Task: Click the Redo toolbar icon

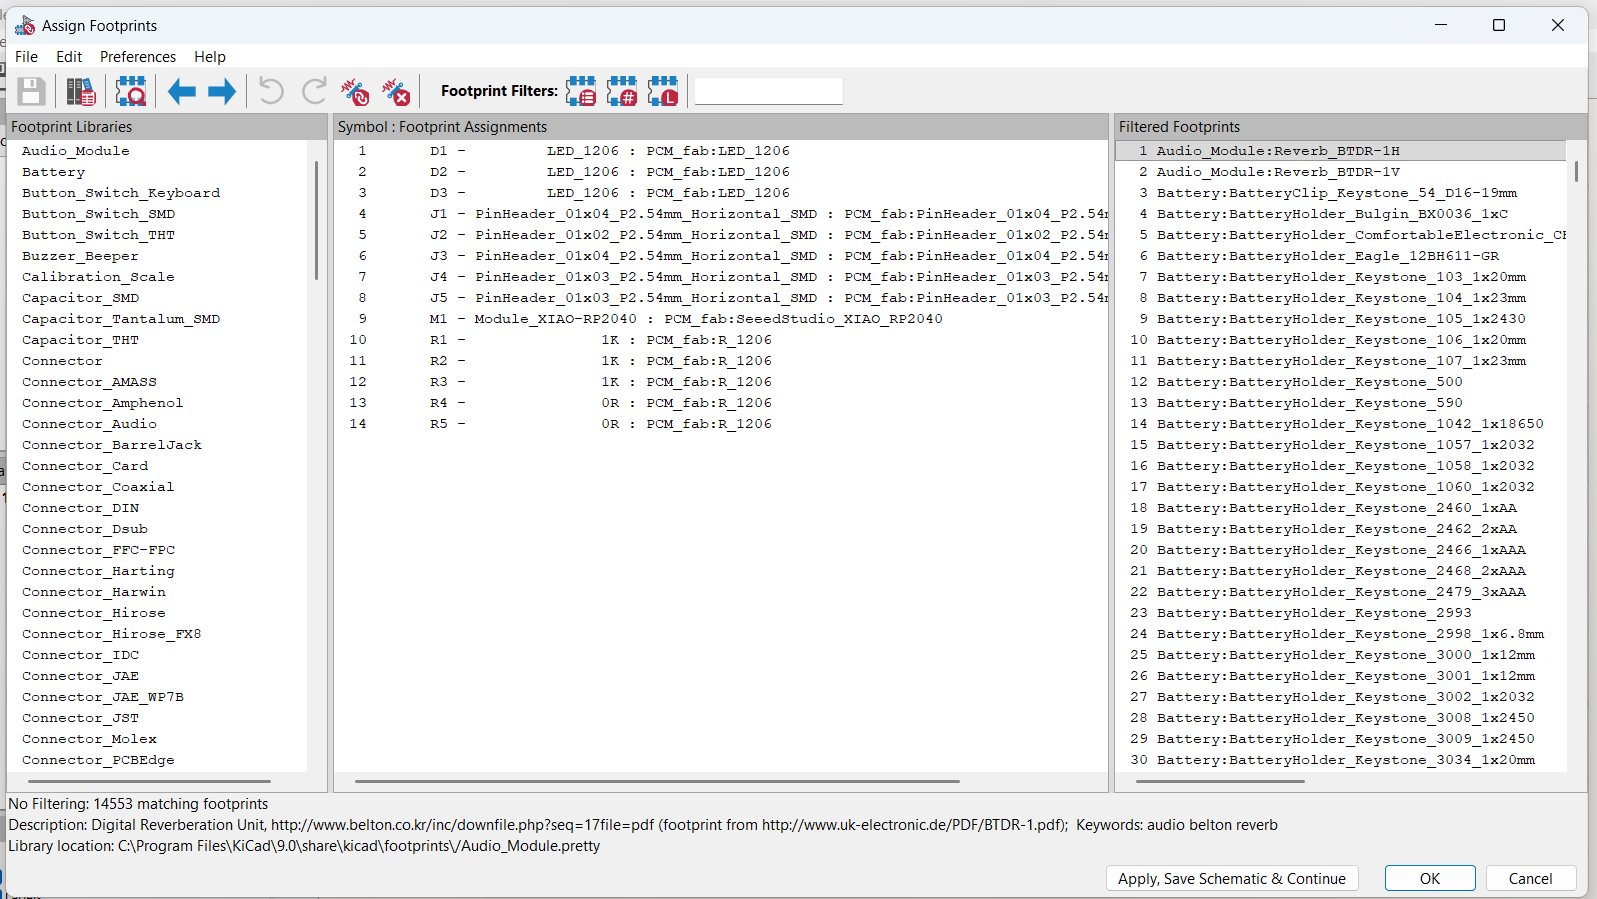Action: point(314,91)
